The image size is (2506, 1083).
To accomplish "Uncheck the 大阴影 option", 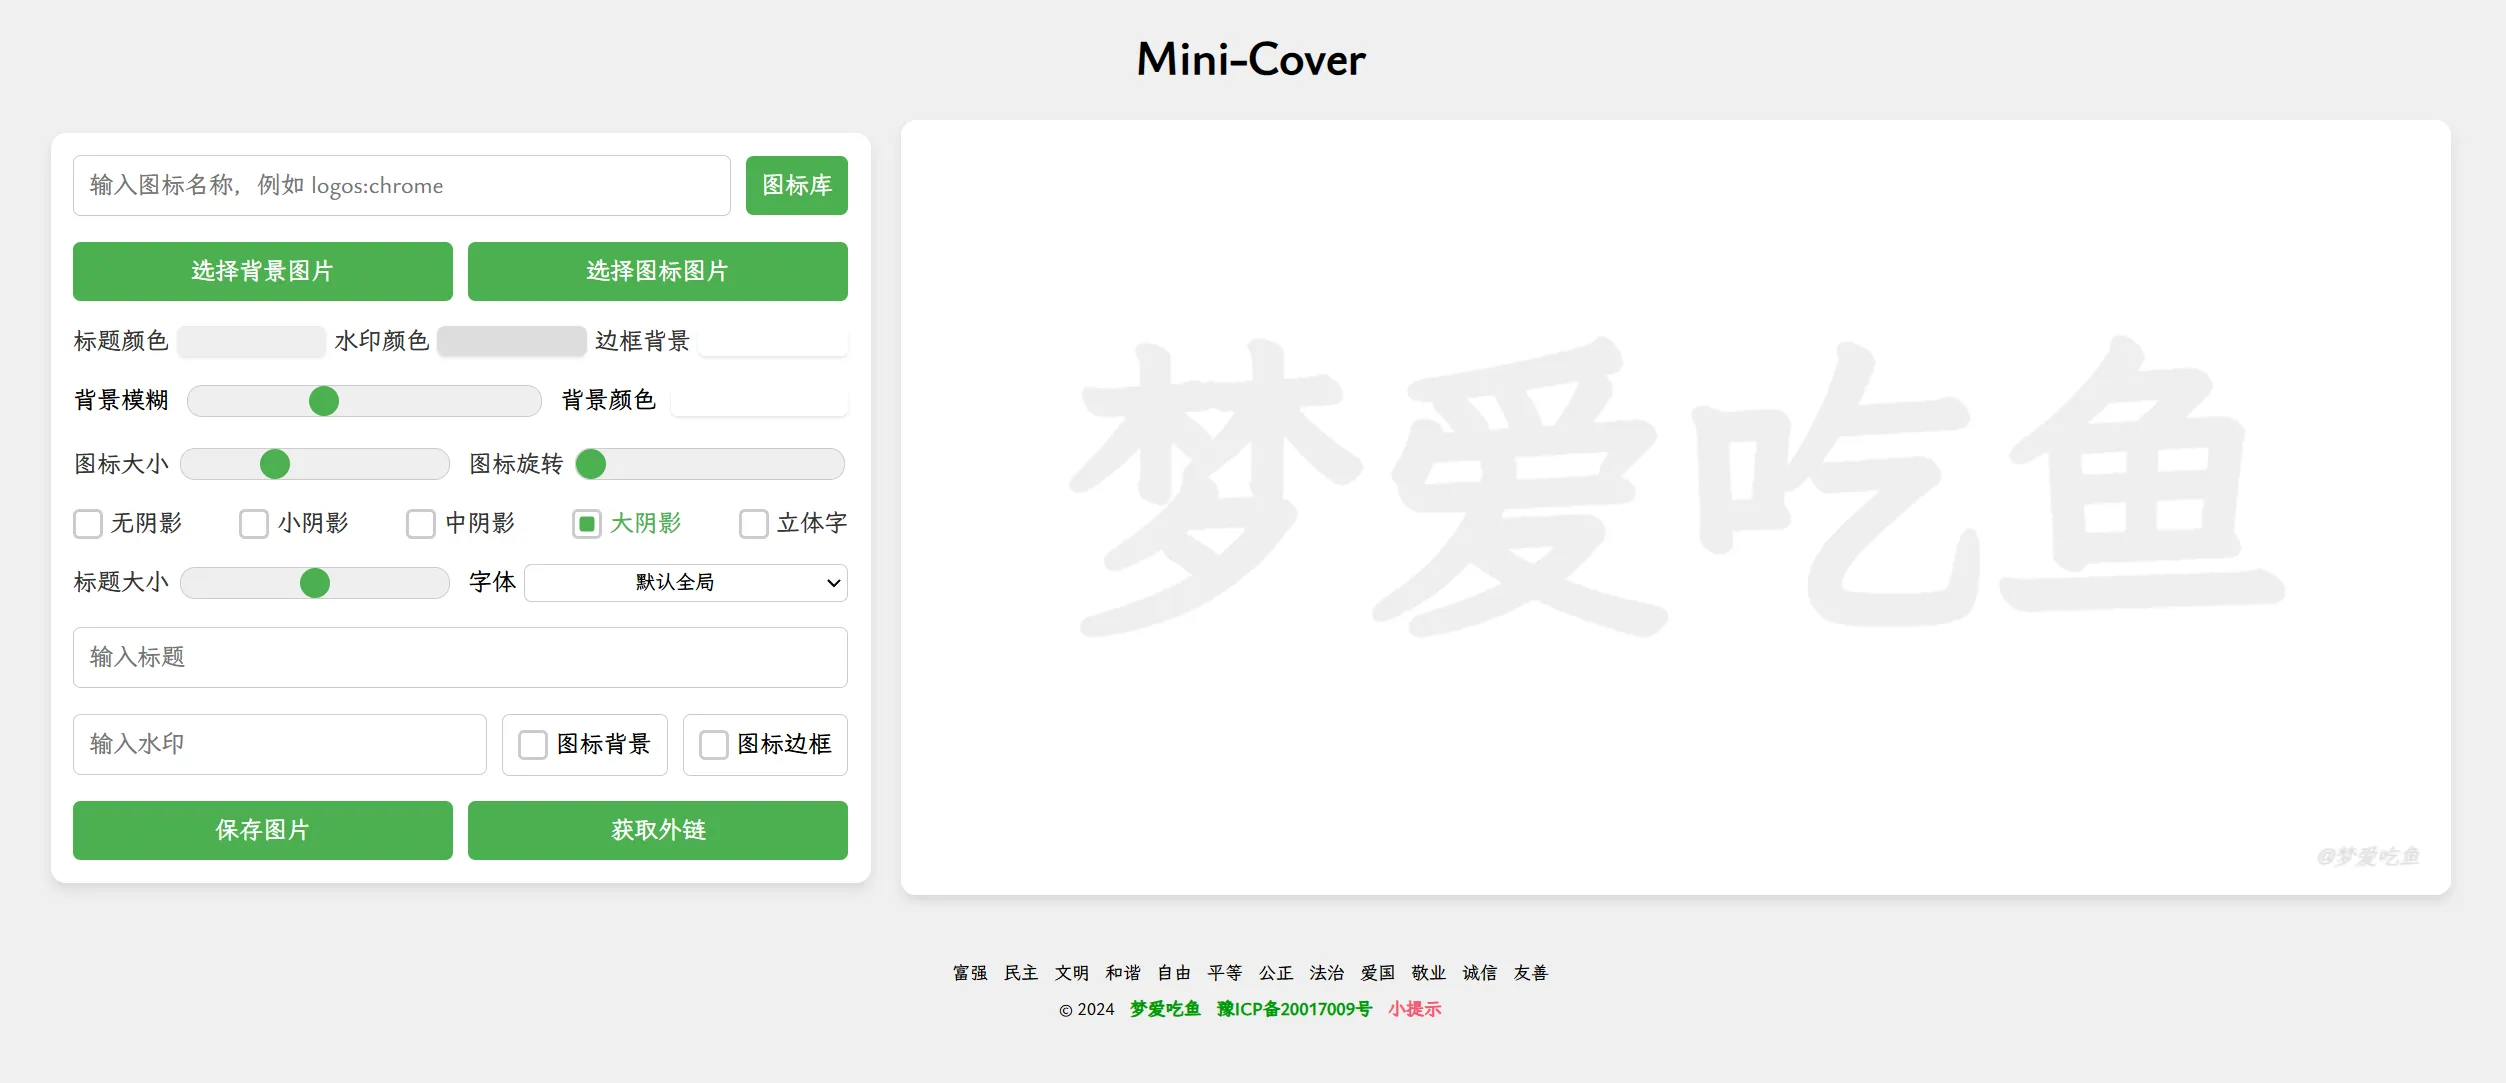I will coord(586,524).
